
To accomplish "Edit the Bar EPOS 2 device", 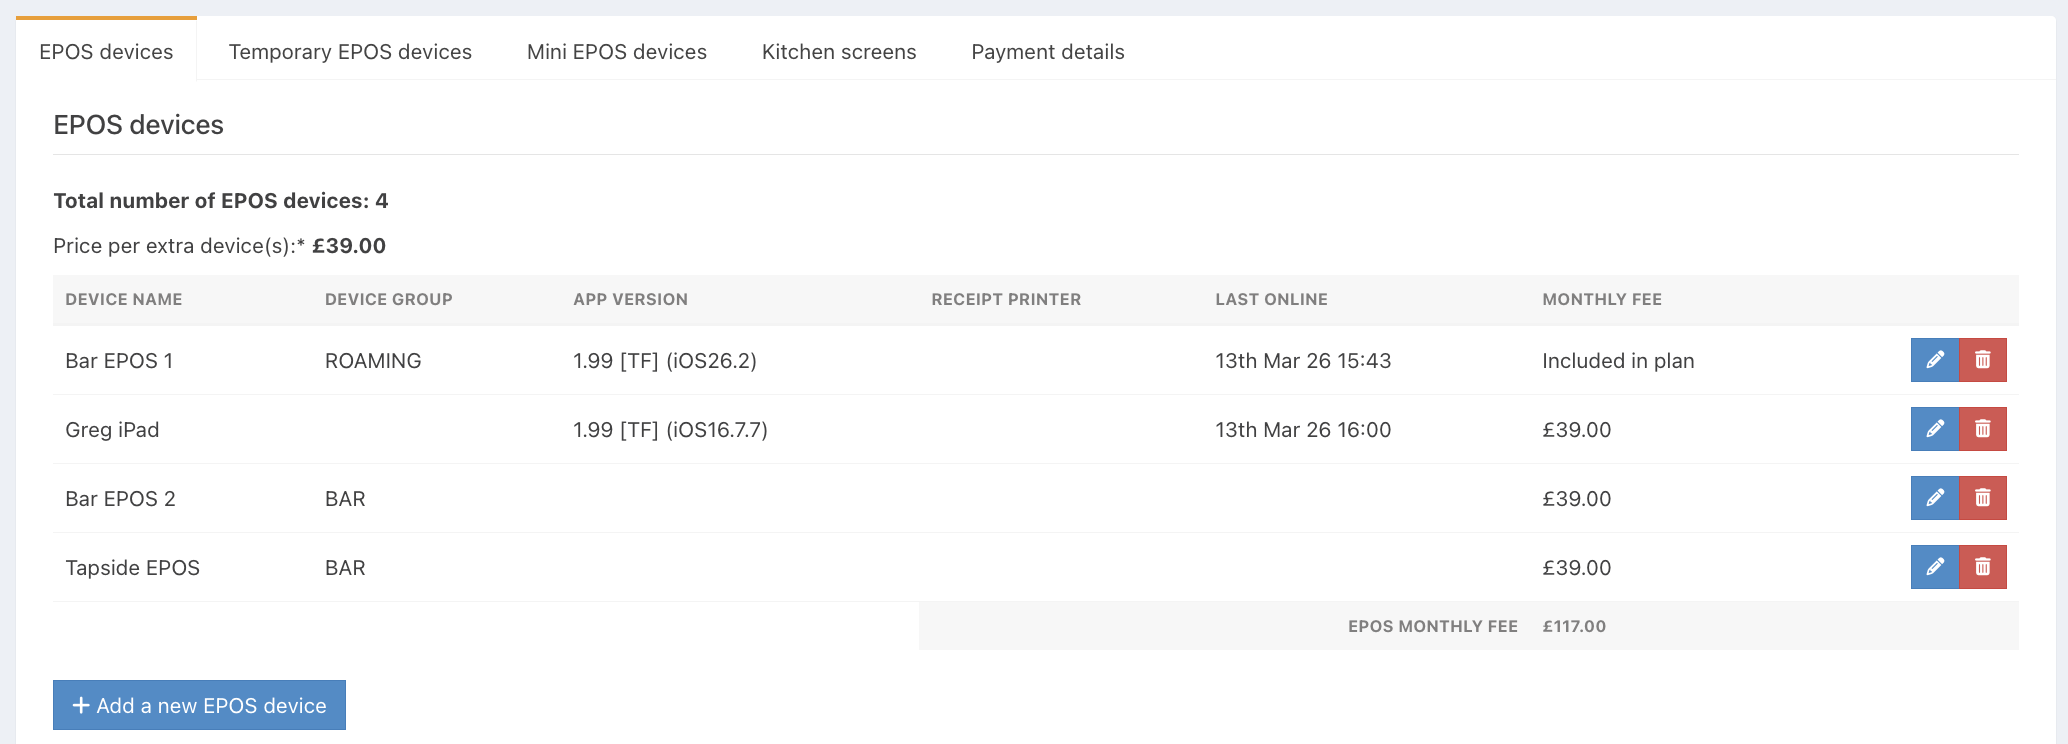I will pyautogui.click(x=1934, y=498).
